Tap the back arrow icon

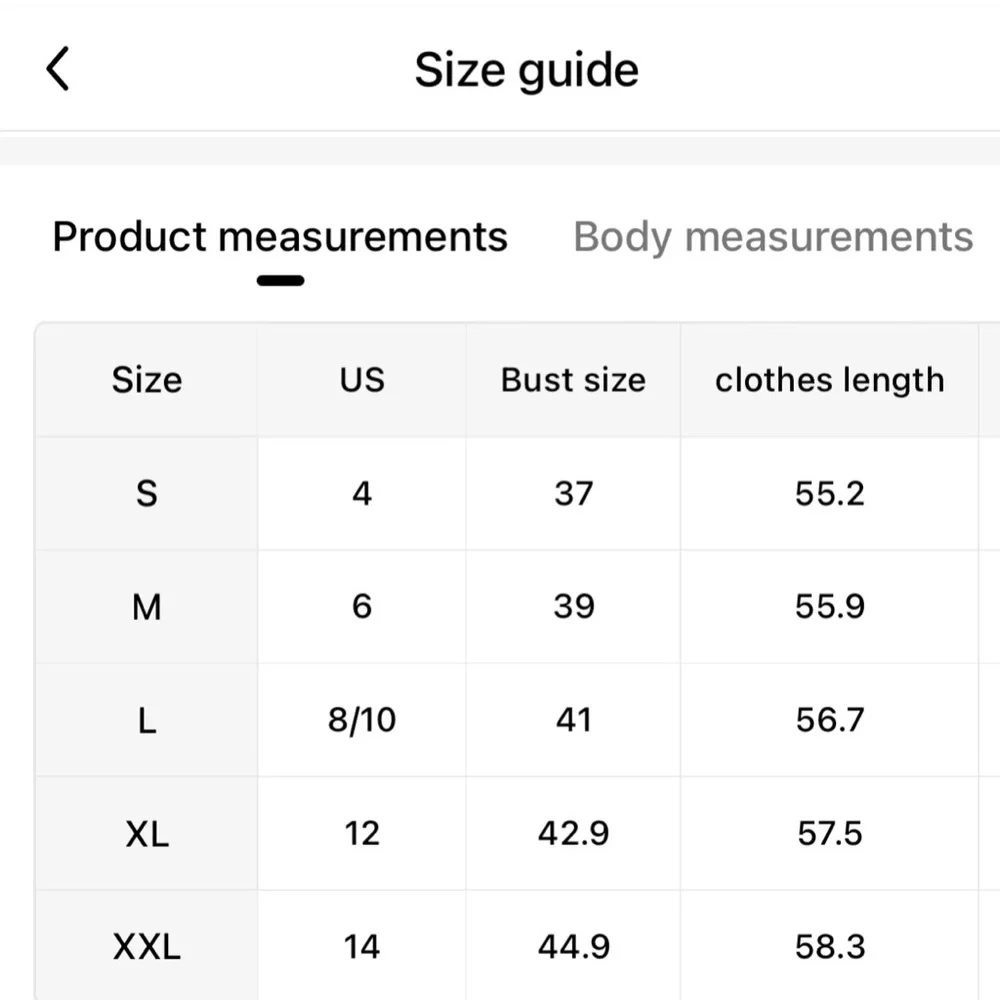point(57,69)
